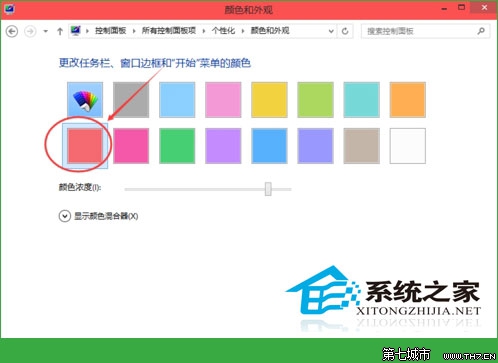Close the 颜色和外观 window
Image resolution: width=498 pixels, height=363 pixels.
coord(484,8)
